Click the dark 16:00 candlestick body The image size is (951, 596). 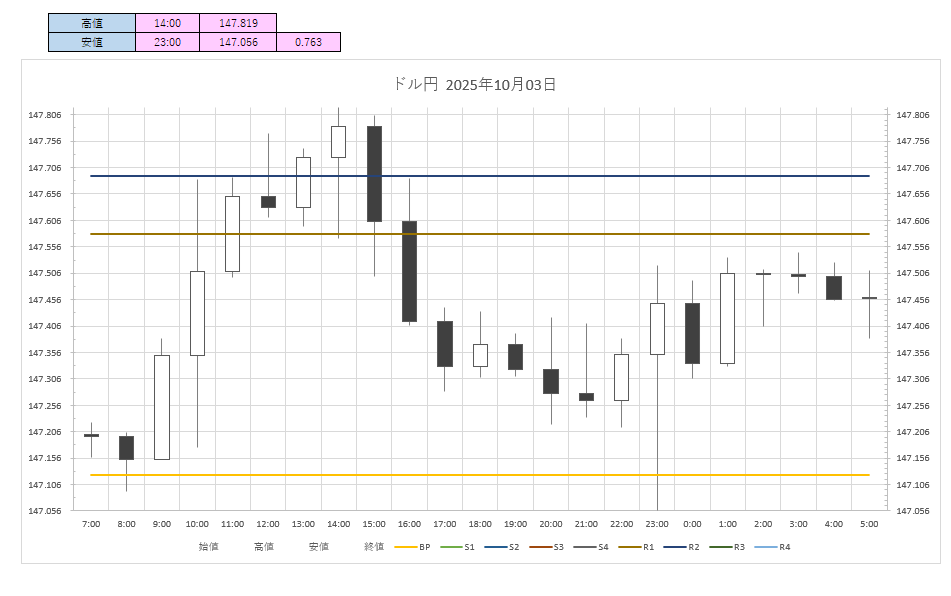pos(409,271)
